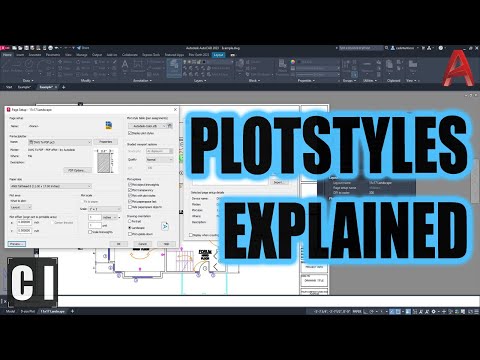This screenshot has height=360, width=480.
Task: Select Portrait drawing orientation
Action: tap(130, 221)
